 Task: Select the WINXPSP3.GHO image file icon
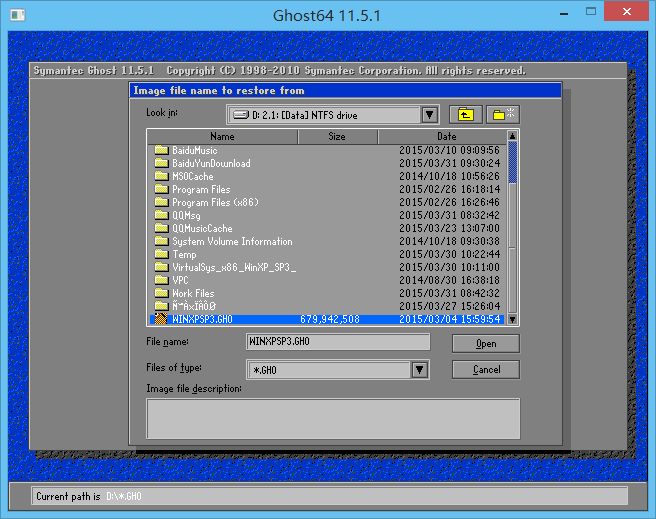pos(160,319)
